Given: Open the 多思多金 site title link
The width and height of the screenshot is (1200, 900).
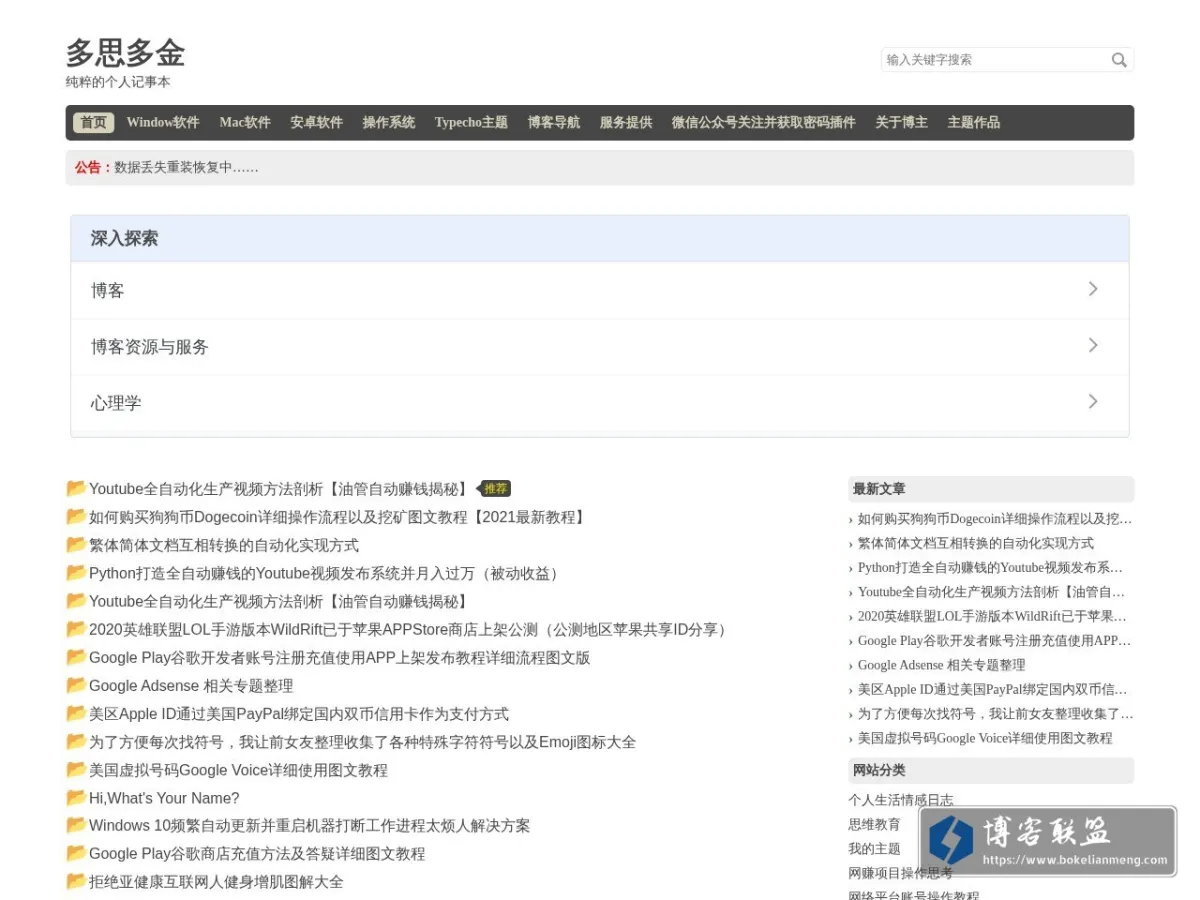Looking at the screenshot, I should tap(125, 53).
